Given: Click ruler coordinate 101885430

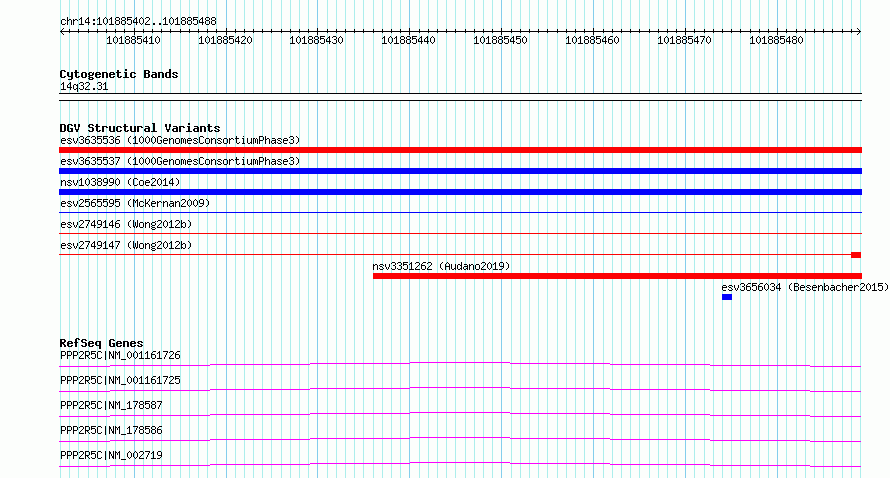Looking at the screenshot, I should tap(317, 40).
